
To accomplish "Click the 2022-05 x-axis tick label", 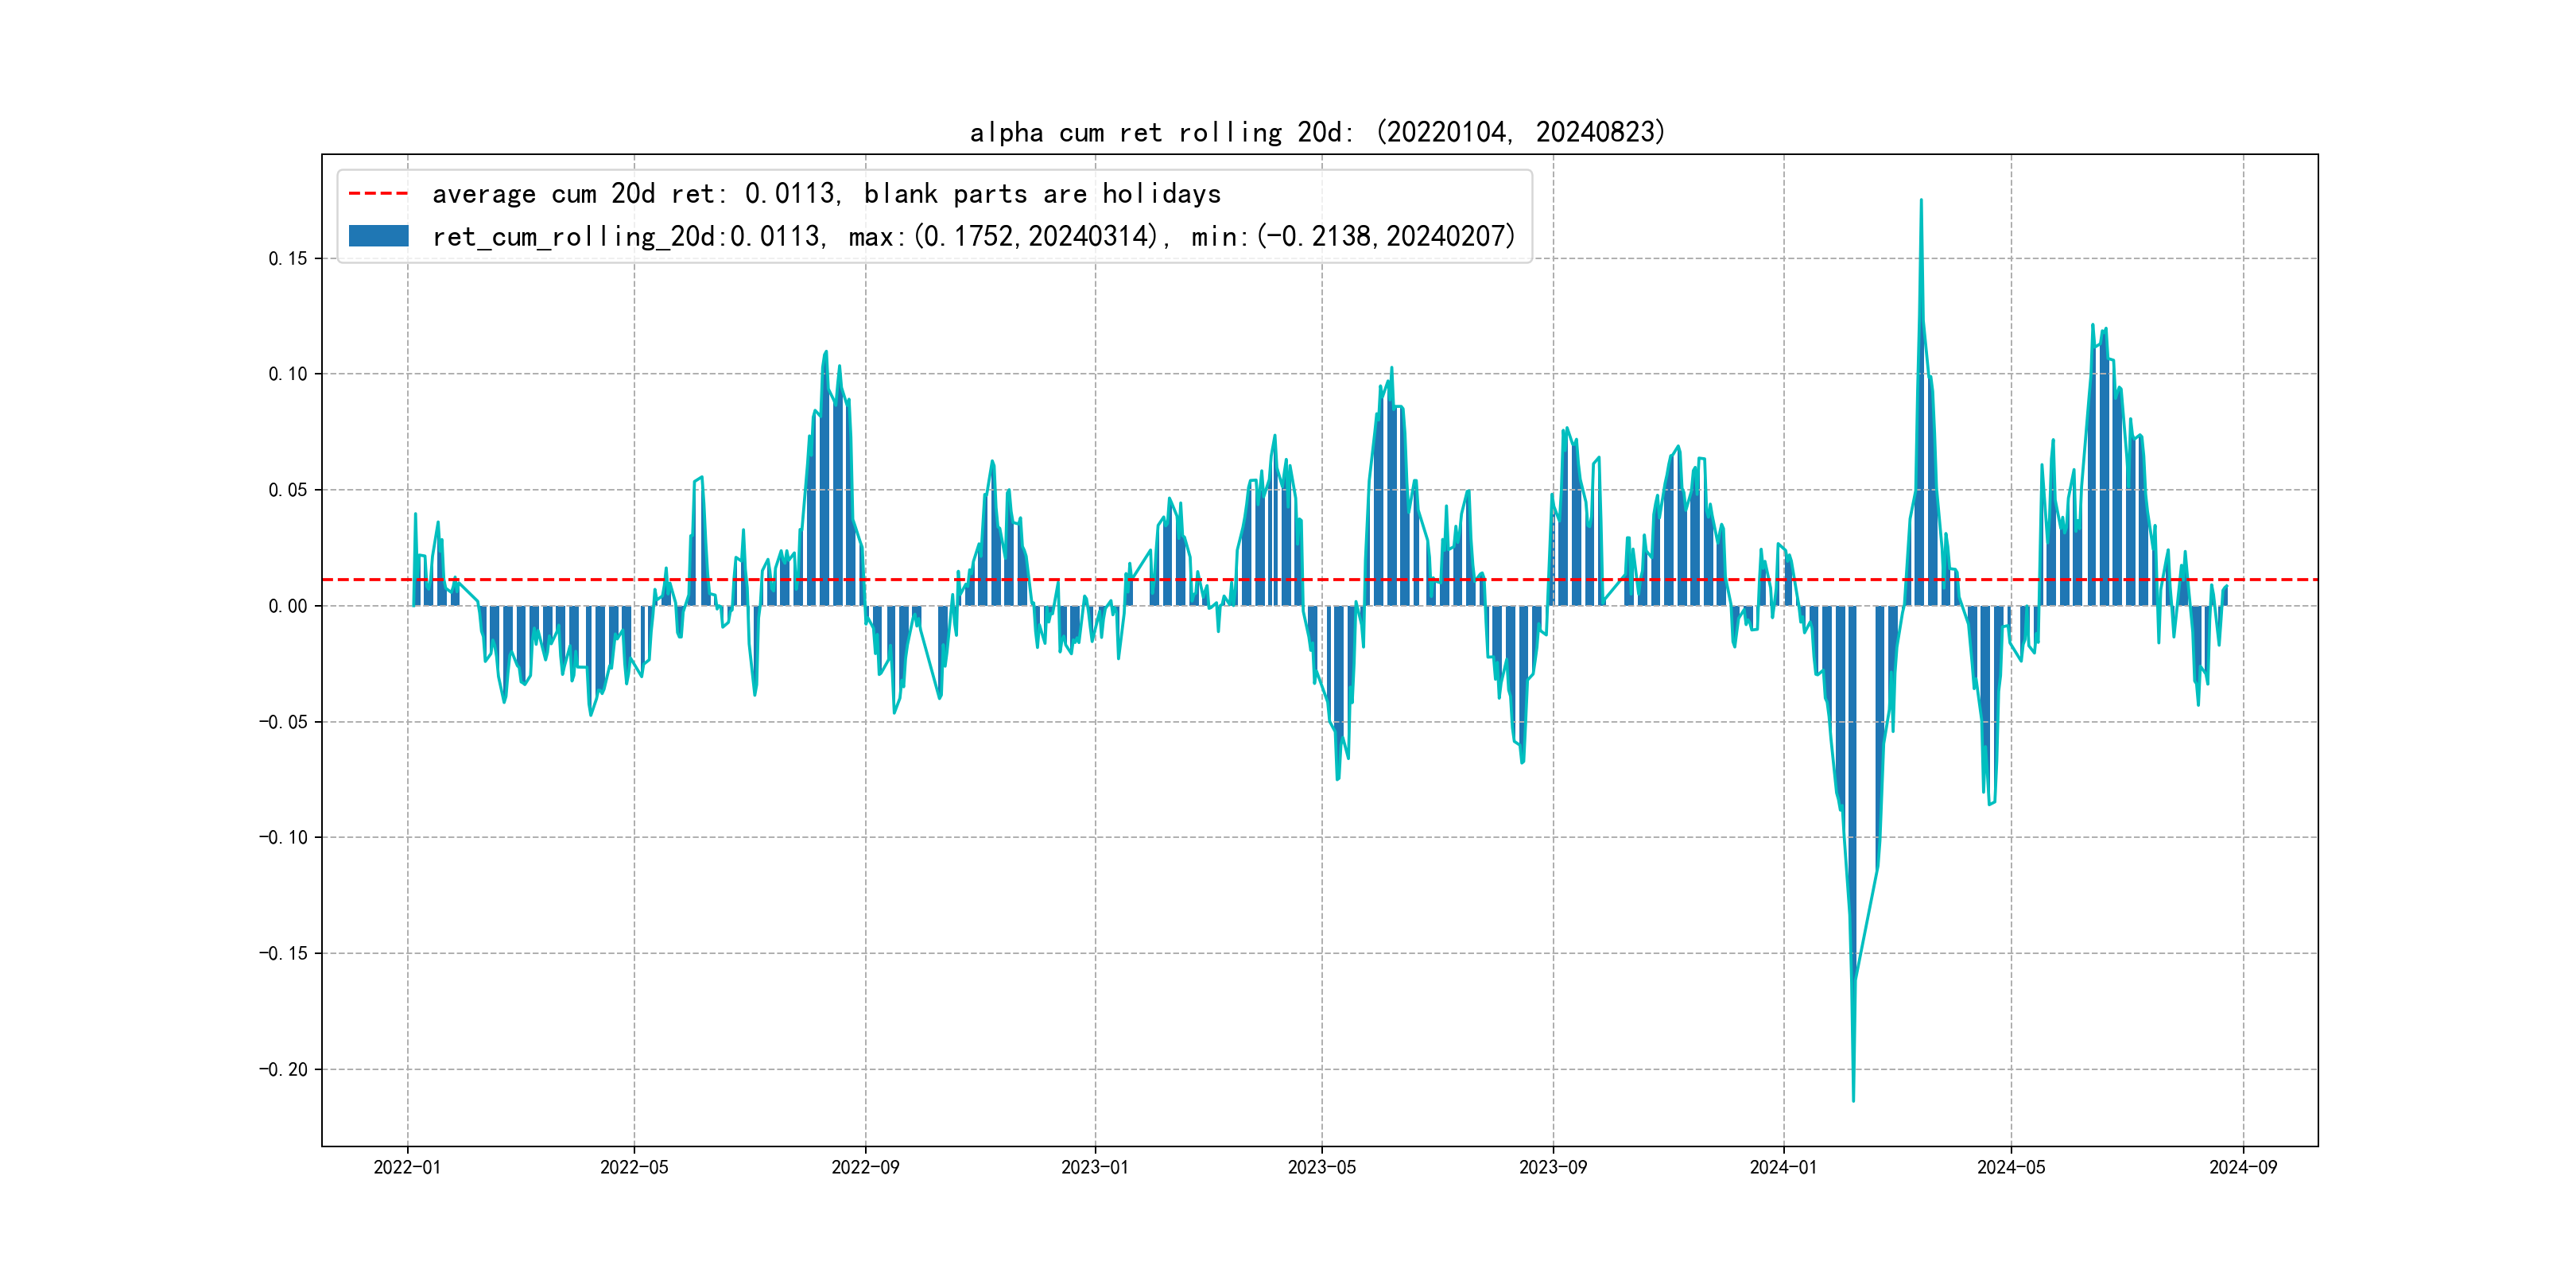I will (x=634, y=1167).
